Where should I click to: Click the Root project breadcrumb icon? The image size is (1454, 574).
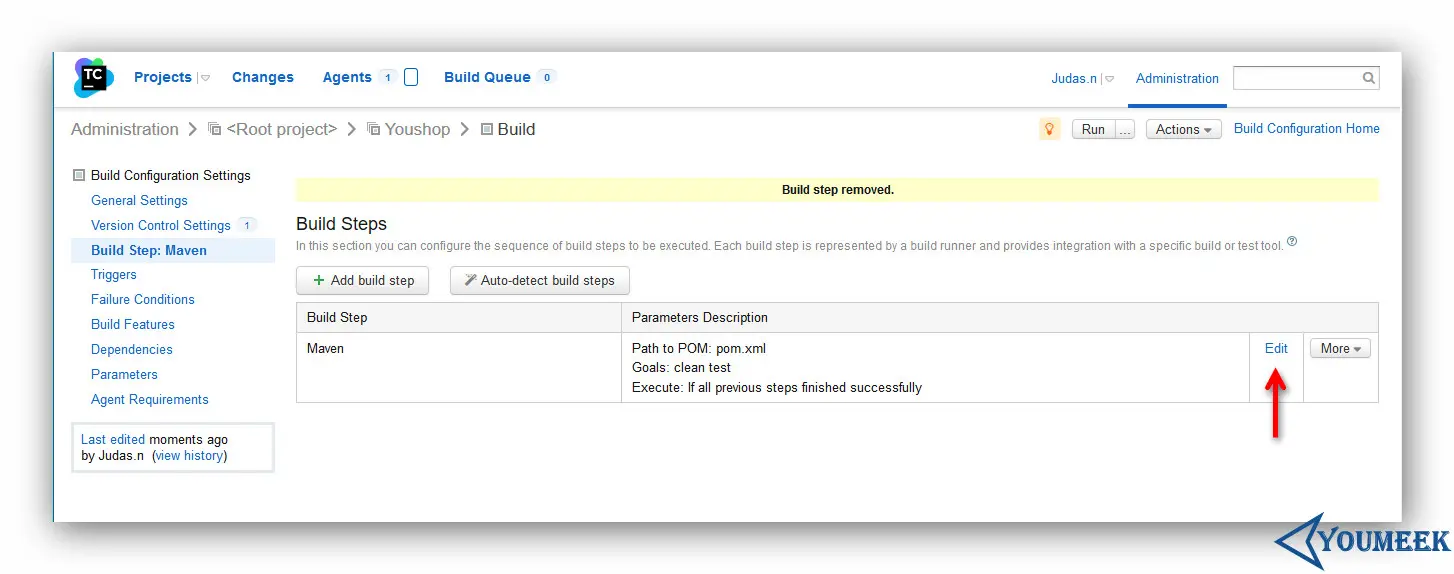214,129
